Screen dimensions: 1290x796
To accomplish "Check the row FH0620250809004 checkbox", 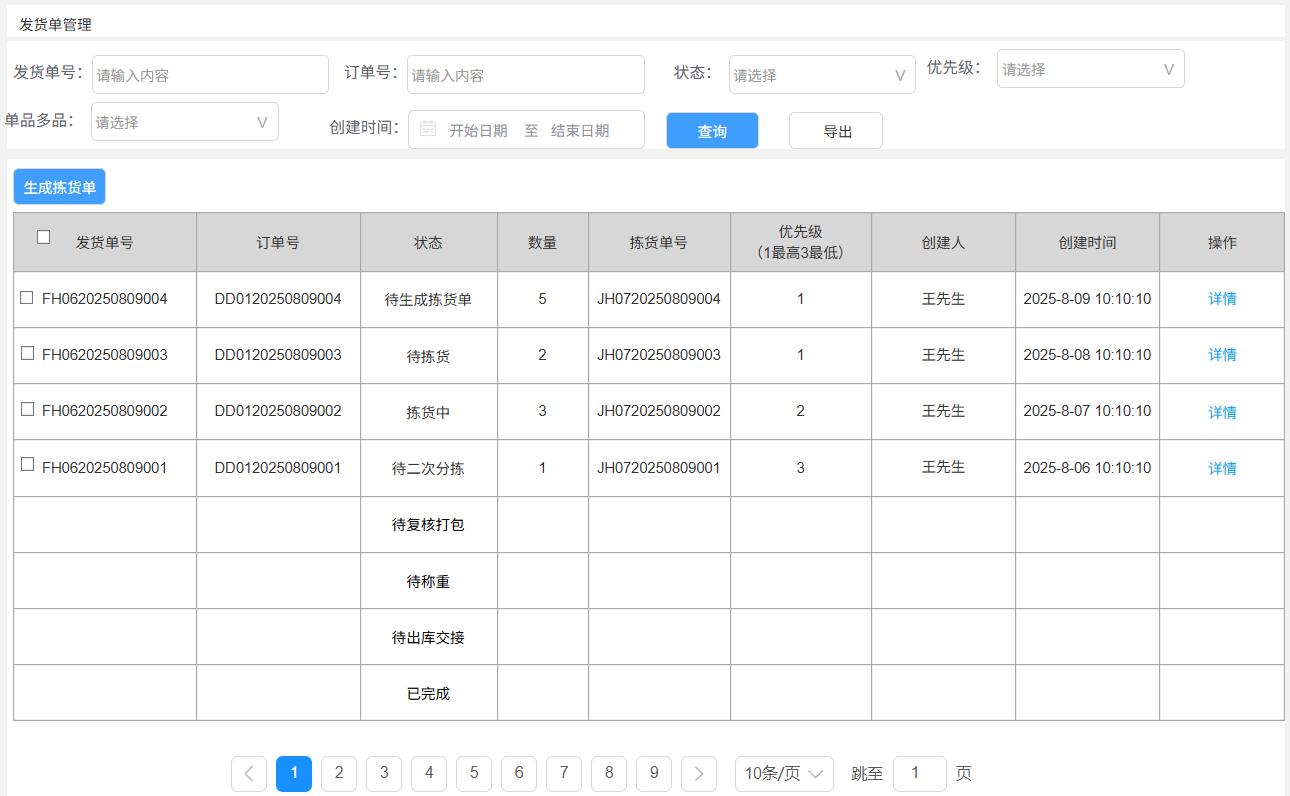I will pos(27,297).
